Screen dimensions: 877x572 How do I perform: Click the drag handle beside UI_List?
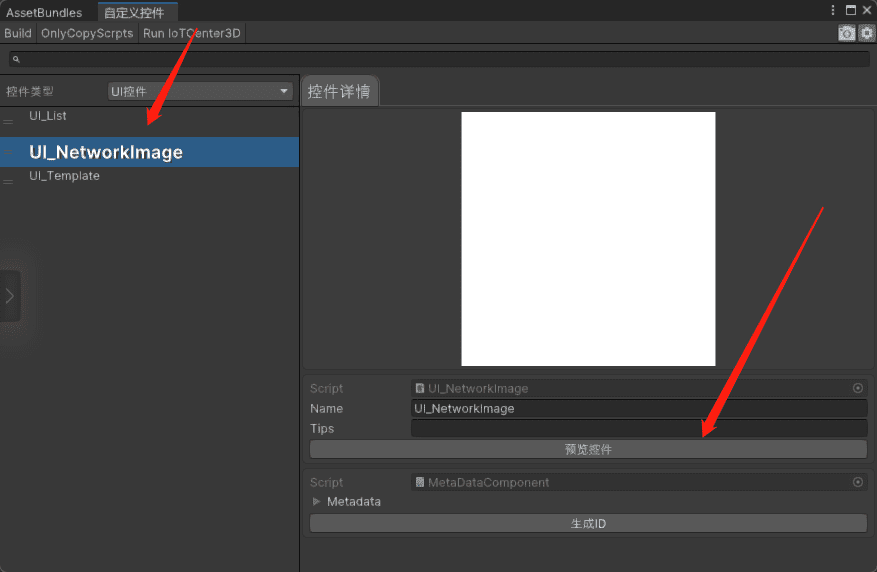(x=8, y=122)
